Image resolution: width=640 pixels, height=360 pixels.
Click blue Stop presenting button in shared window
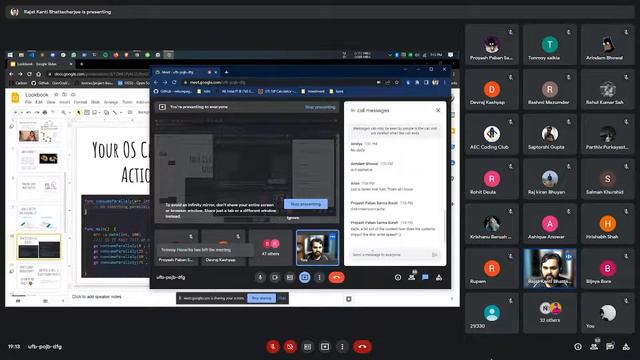[306, 204]
